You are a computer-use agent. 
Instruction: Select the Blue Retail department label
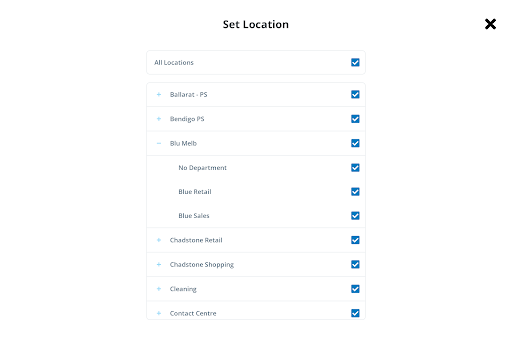pyautogui.click(x=195, y=192)
